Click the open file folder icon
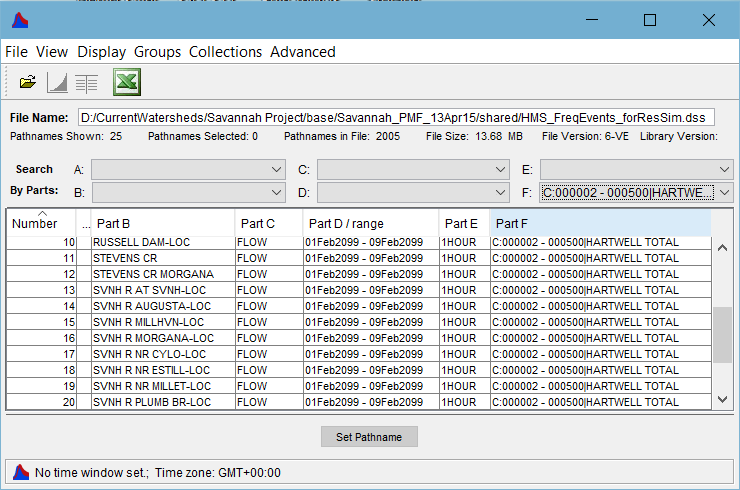This screenshot has height=490, width=740. (28, 83)
